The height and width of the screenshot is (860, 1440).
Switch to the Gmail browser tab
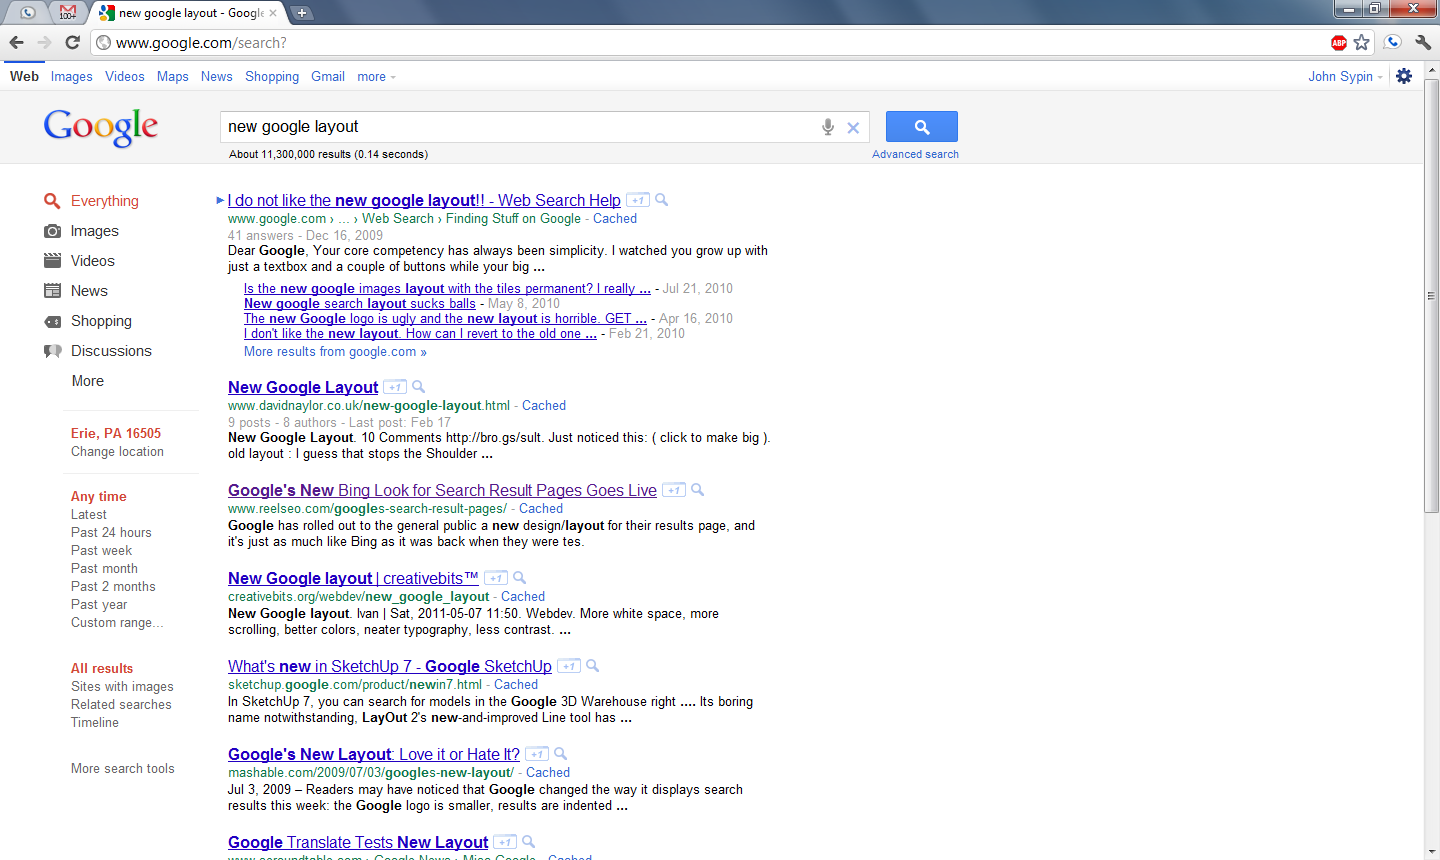point(65,14)
